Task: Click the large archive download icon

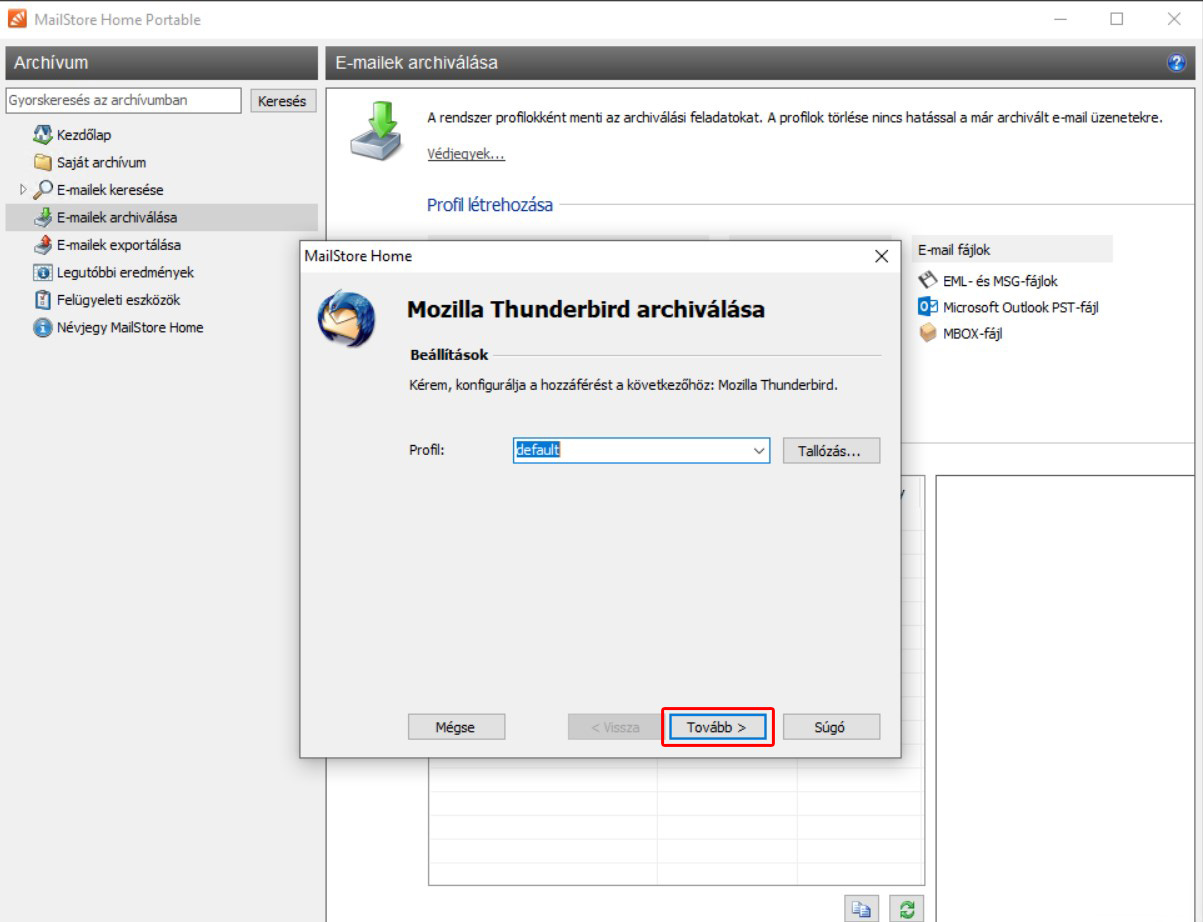Action: point(374,131)
